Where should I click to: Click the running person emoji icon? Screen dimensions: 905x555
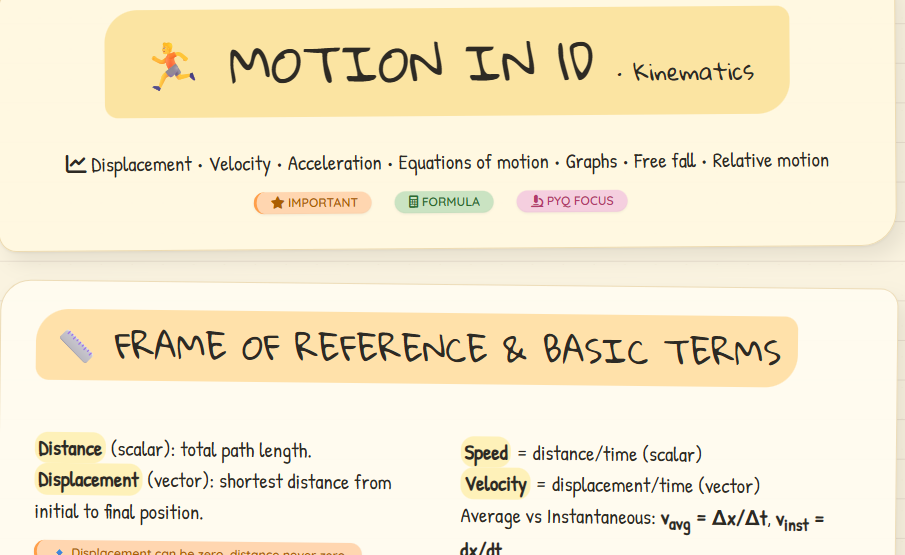(173, 66)
